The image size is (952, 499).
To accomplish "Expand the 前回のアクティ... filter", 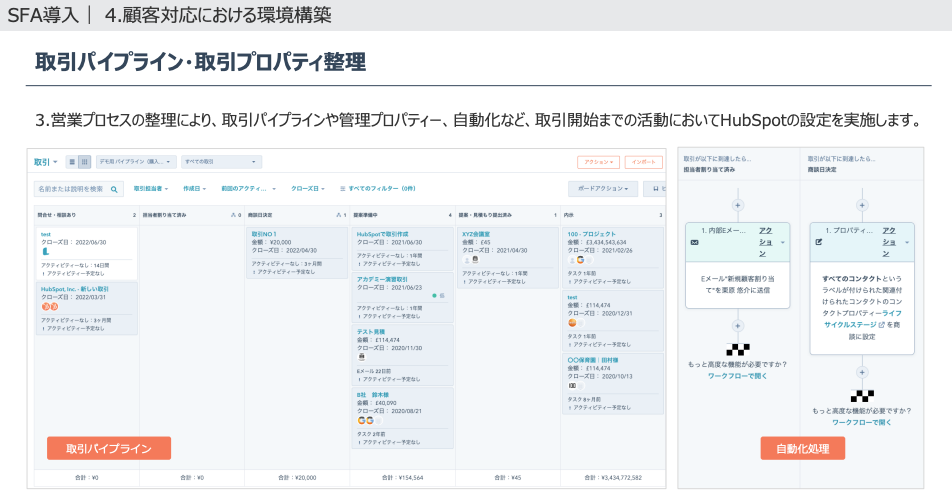I will point(248,189).
